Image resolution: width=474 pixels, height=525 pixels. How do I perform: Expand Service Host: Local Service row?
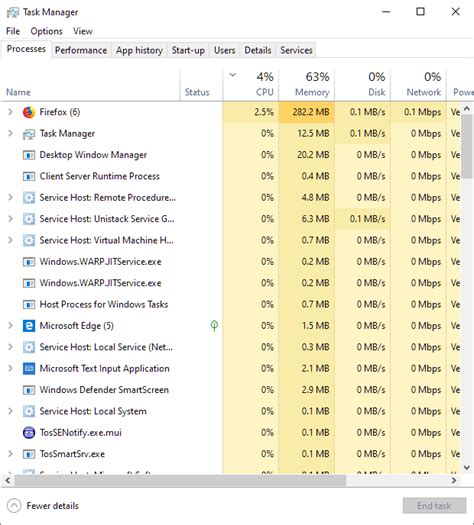pos(10,347)
